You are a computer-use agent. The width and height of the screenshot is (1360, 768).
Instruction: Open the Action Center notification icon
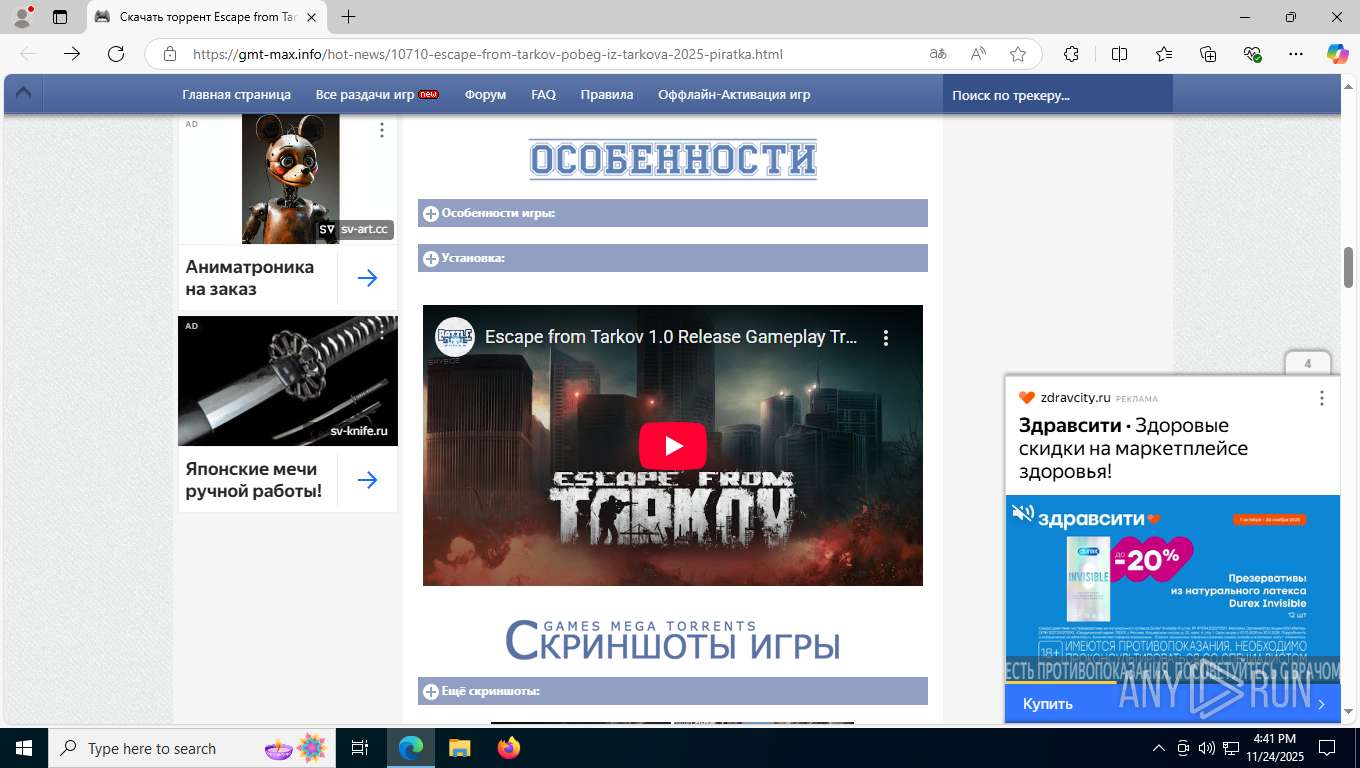[1326, 748]
